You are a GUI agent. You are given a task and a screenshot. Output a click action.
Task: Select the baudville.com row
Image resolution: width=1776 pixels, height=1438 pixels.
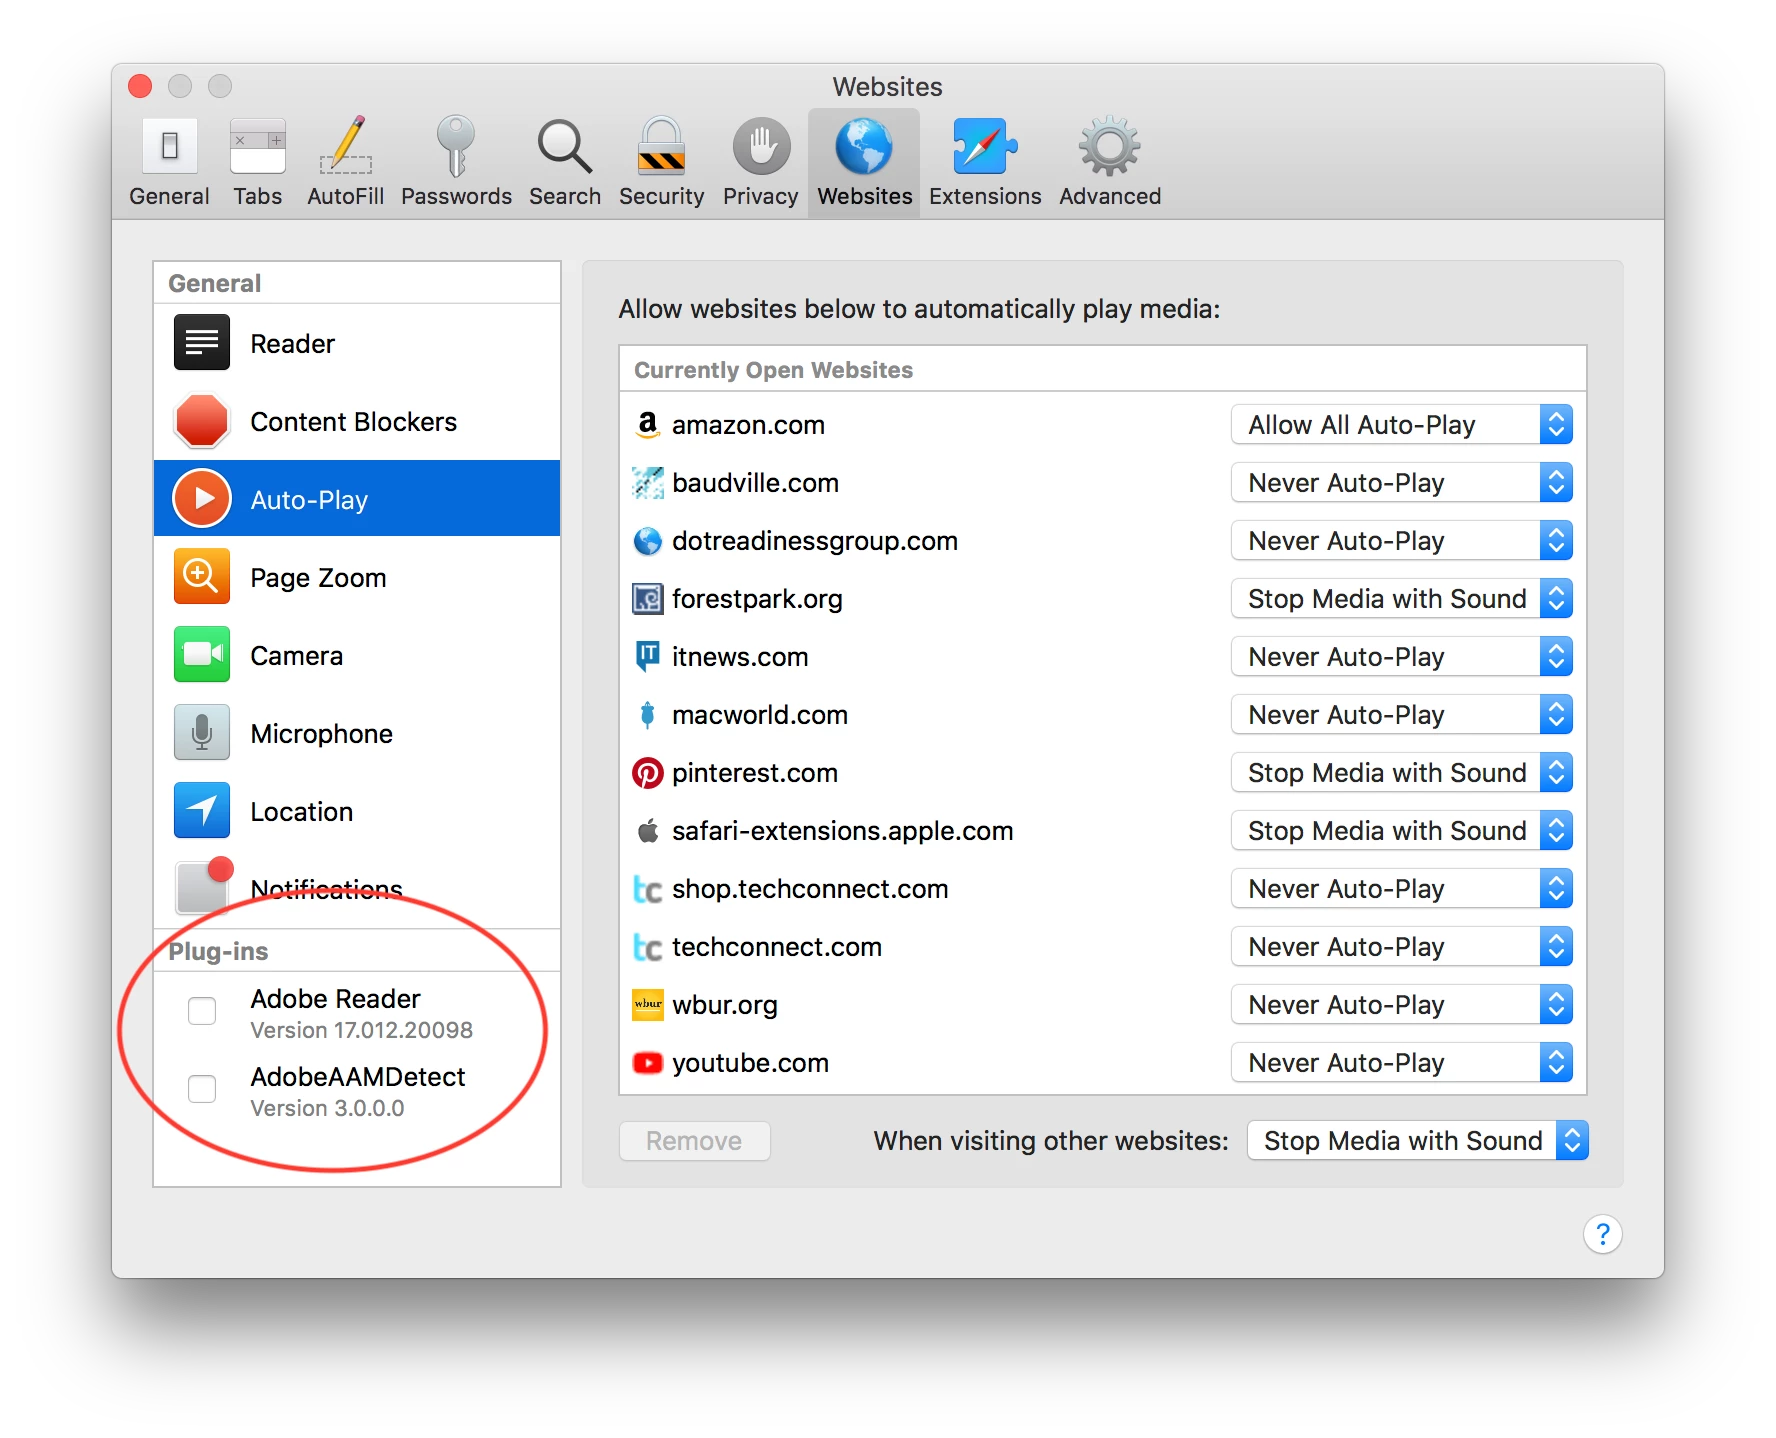[1103, 483]
